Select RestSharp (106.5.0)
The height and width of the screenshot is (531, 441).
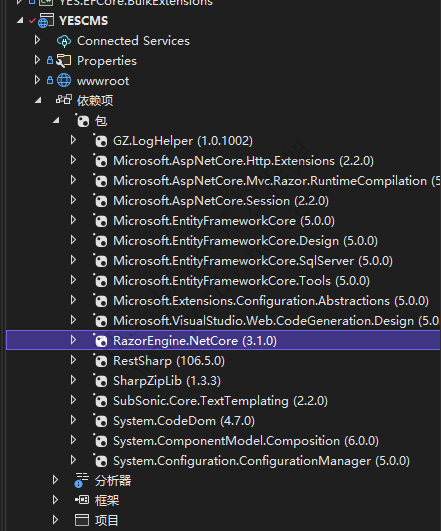click(x=169, y=361)
